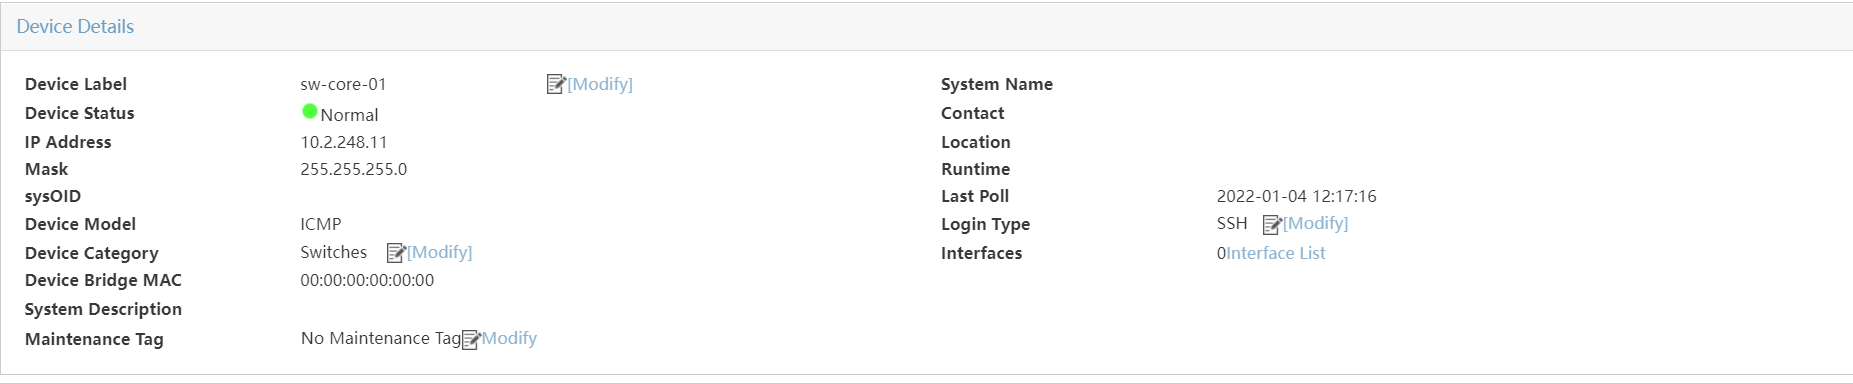
Task: Open Modify link for Device Category
Action: [x=440, y=252]
